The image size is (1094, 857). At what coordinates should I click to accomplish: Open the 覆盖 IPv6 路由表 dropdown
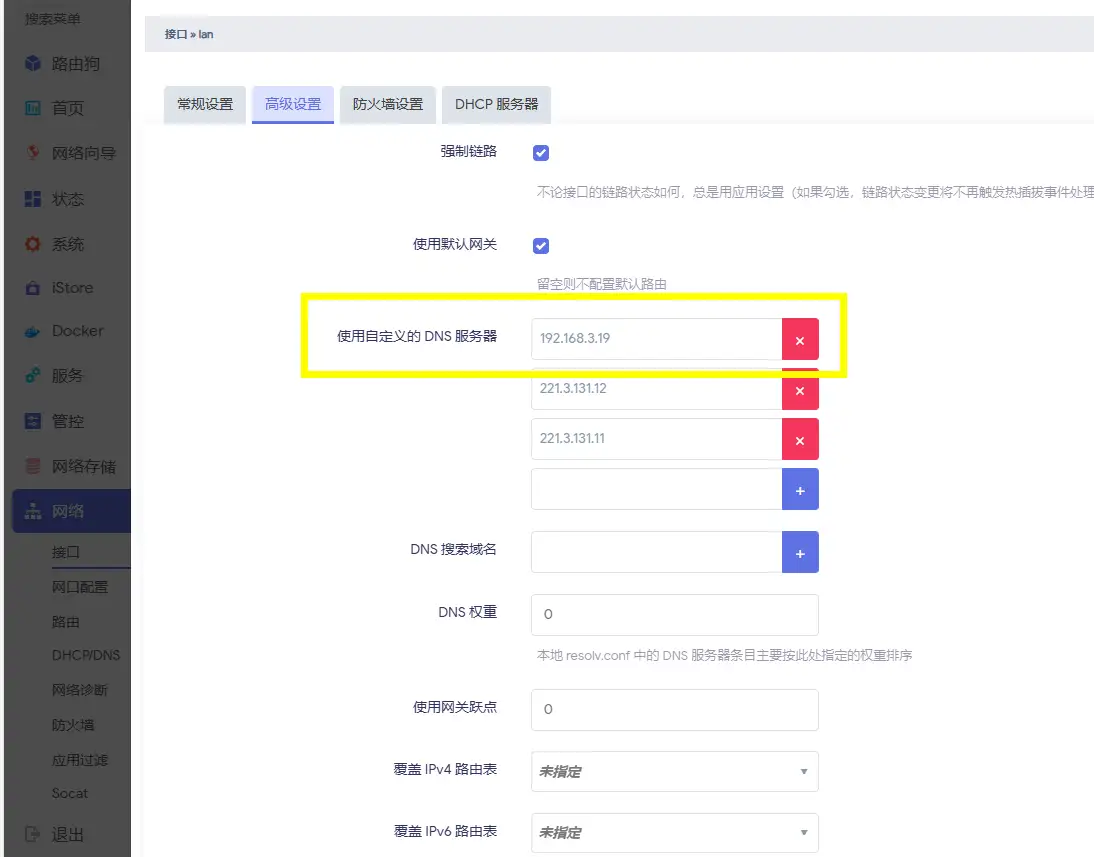(x=675, y=832)
